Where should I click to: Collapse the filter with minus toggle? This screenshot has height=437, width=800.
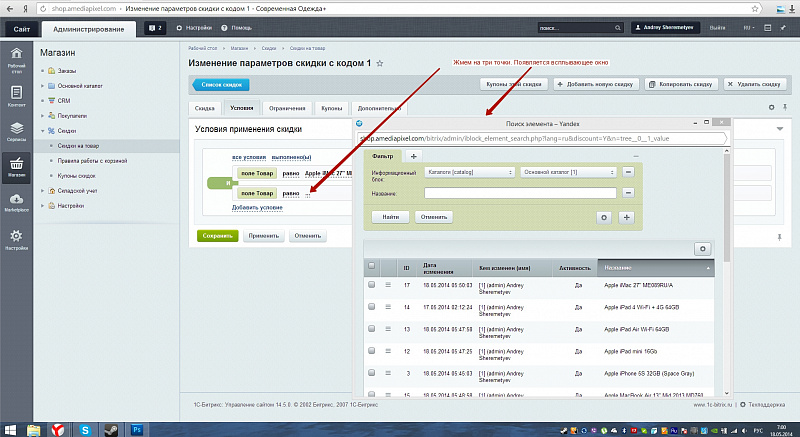636,156
